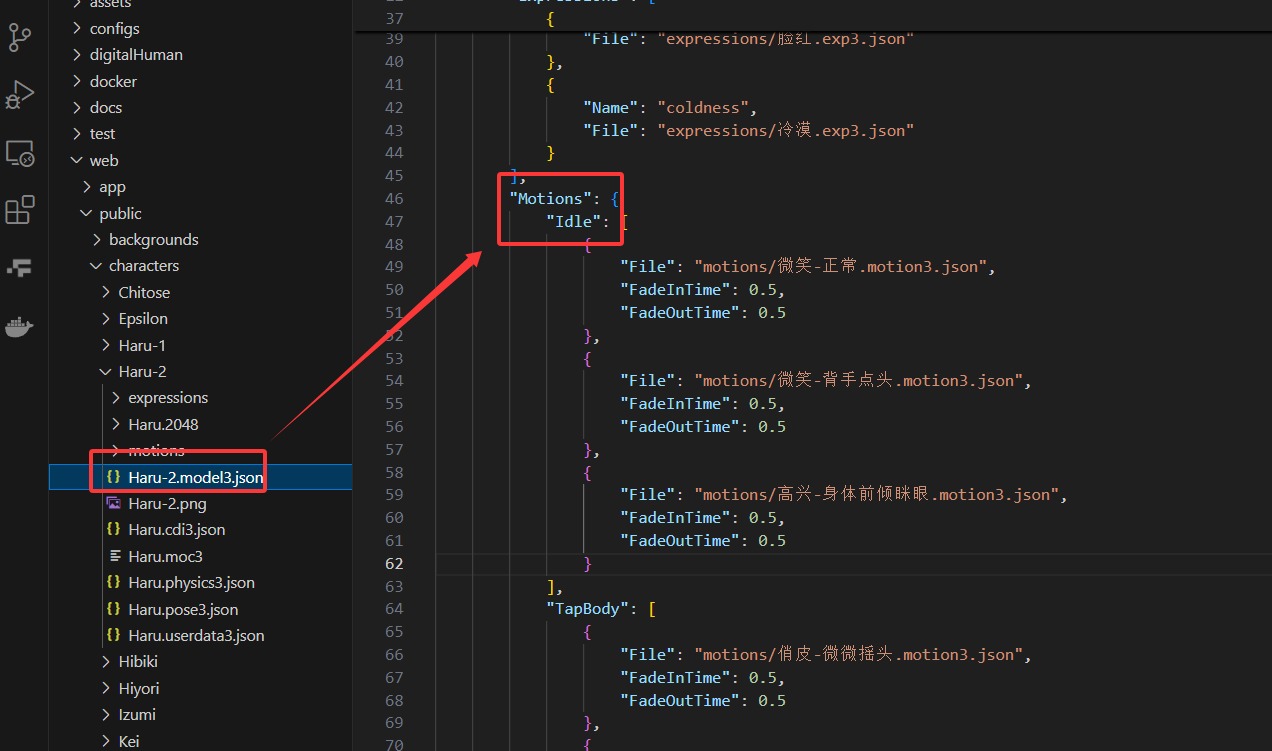Viewport: 1272px width, 751px height.
Task: Click the "FadeOutTime" key on line 56
Action: (x=679, y=426)
